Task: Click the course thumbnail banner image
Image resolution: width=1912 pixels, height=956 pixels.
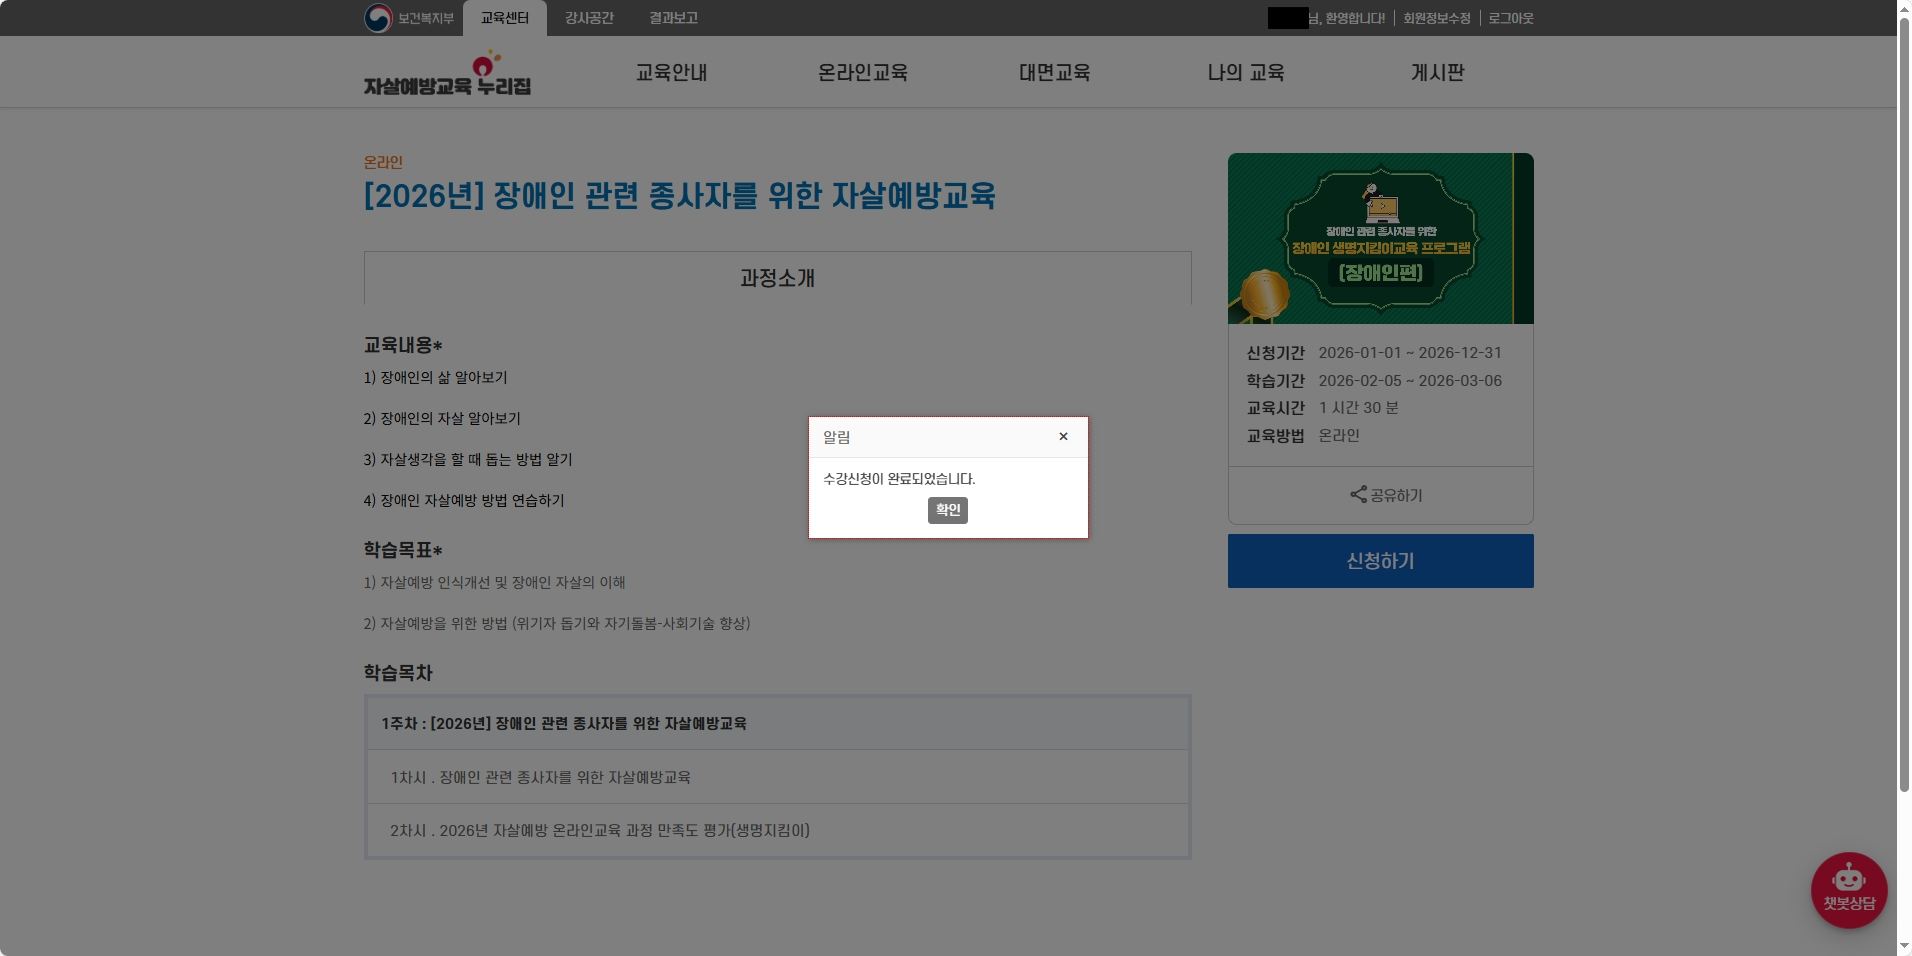Action: tap(1380, 238)
